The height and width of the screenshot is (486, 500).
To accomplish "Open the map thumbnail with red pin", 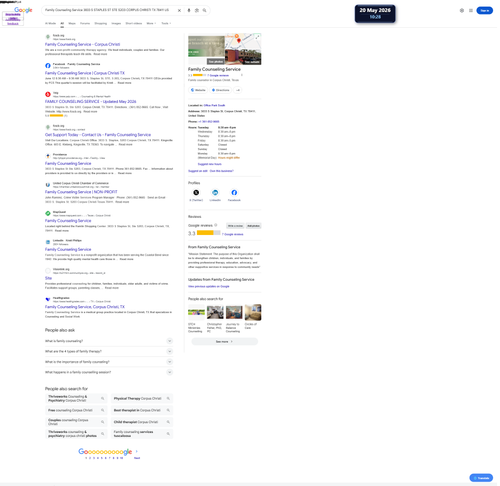I will [x=243, y=41].
